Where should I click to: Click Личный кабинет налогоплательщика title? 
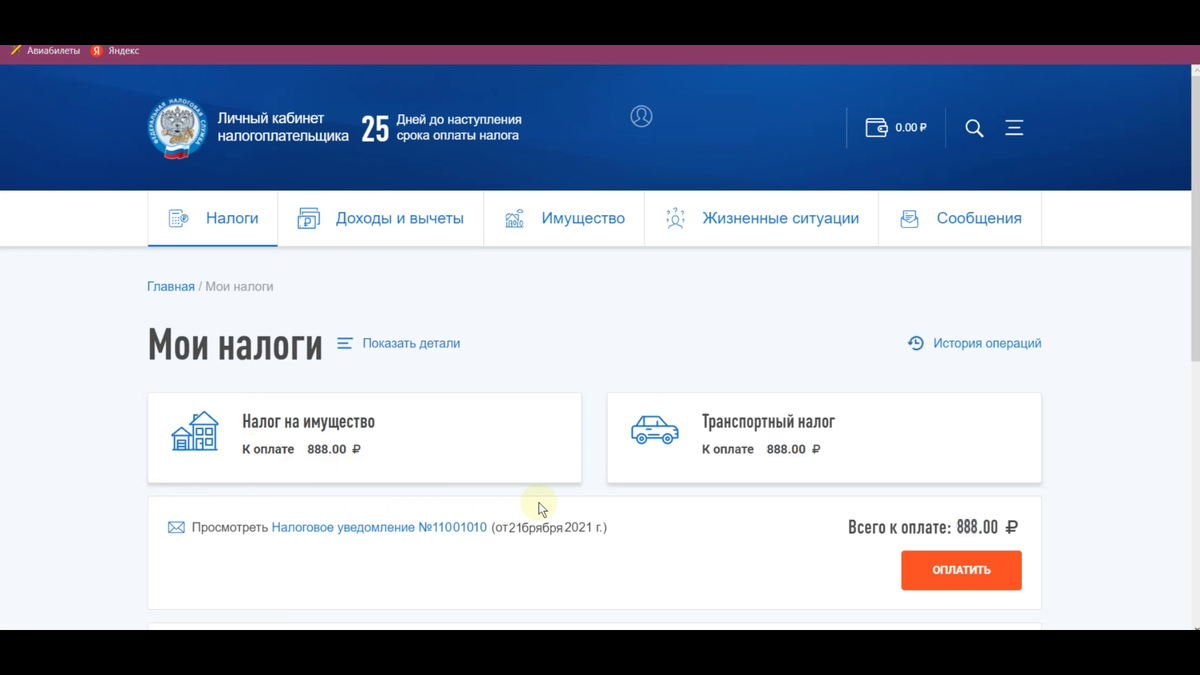click(x=283, y=127)
